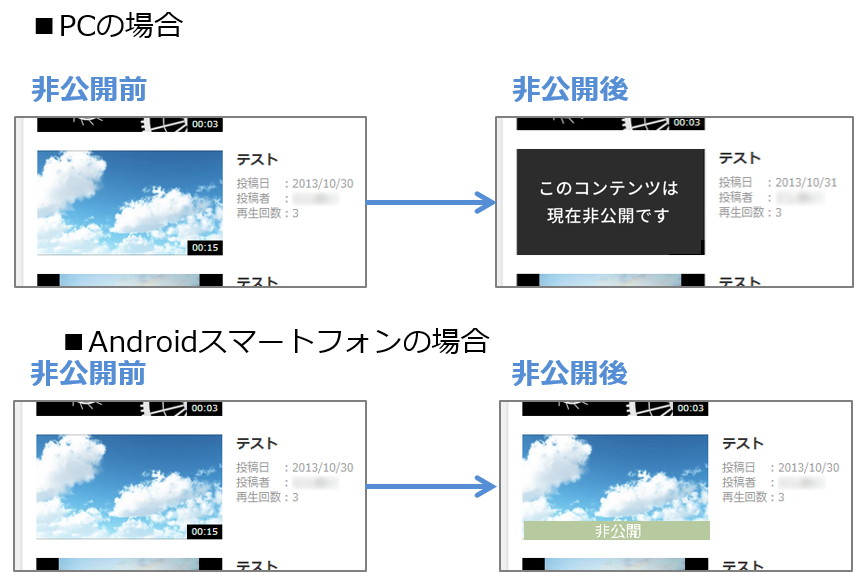Click the blue arrow in the PC section

[x=431, y=203]
